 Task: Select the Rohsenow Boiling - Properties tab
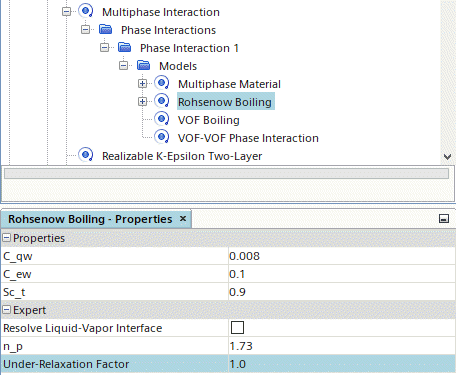(90, 219)
